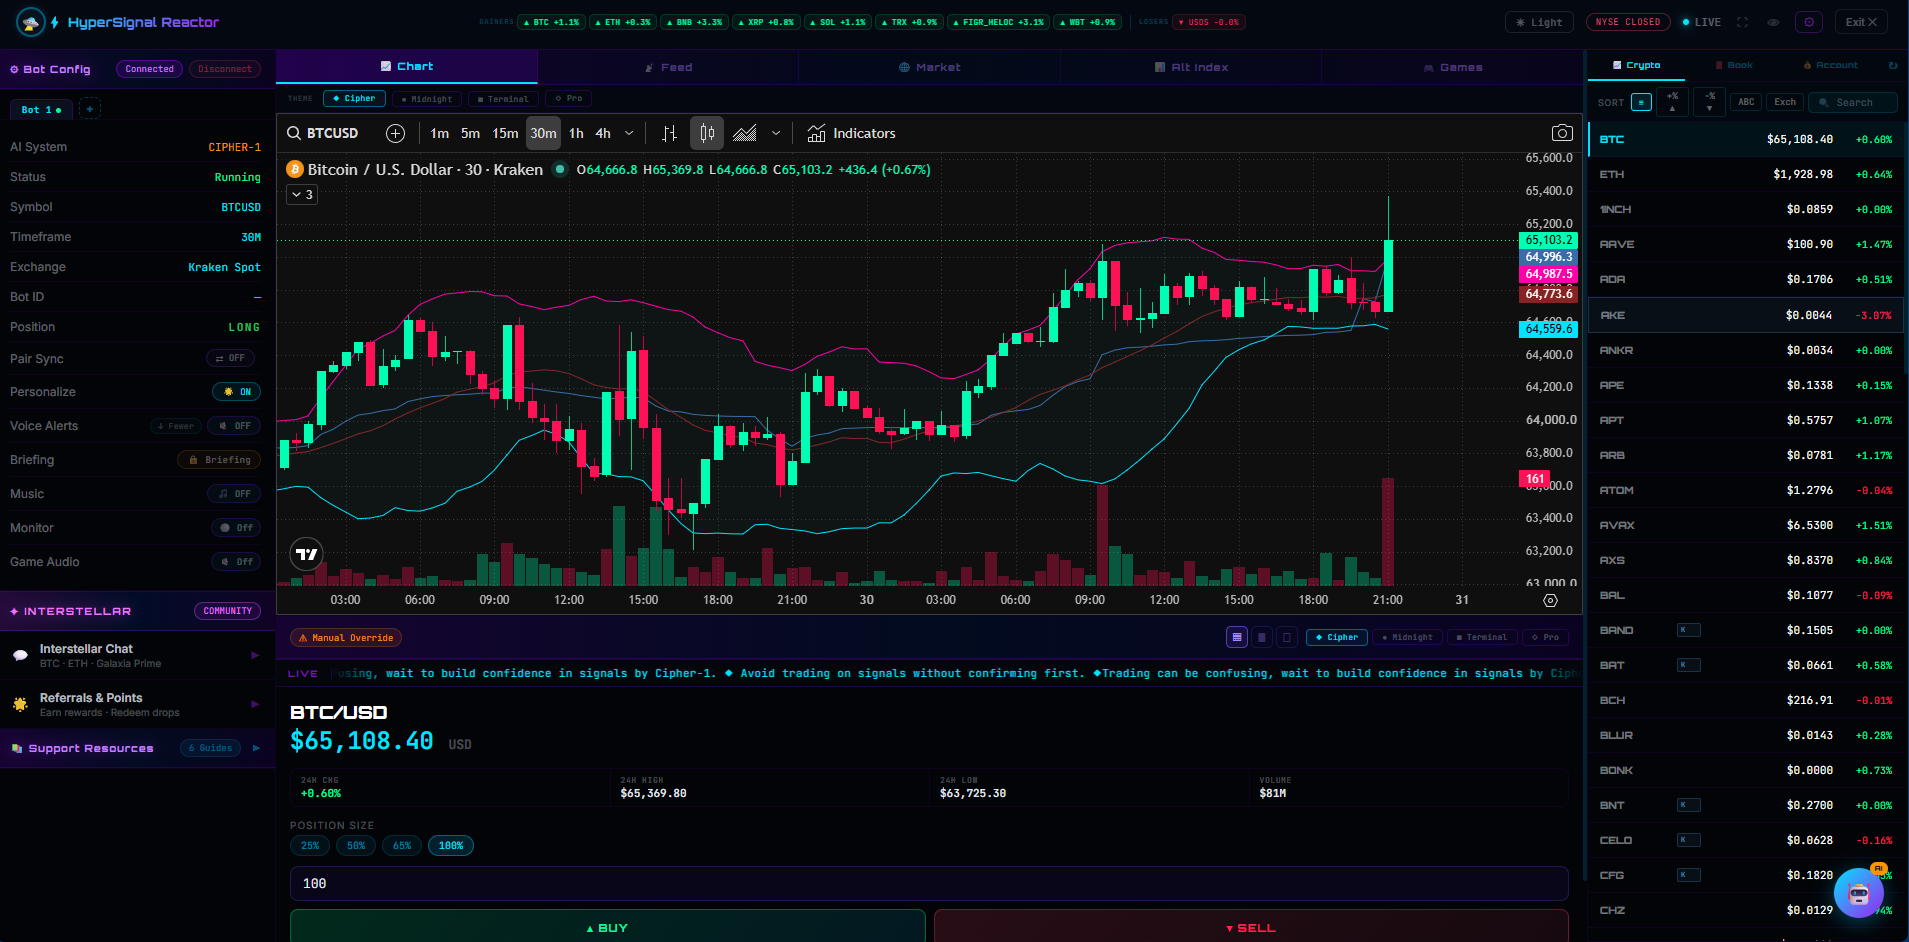
Task: Switch to Light theme
Action: coord(1539,22)
